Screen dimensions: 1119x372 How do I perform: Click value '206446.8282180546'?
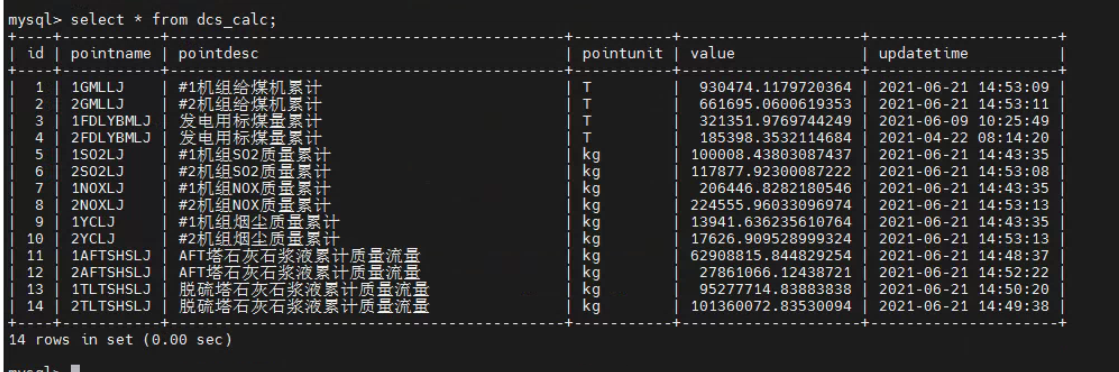tap(775, 188)
